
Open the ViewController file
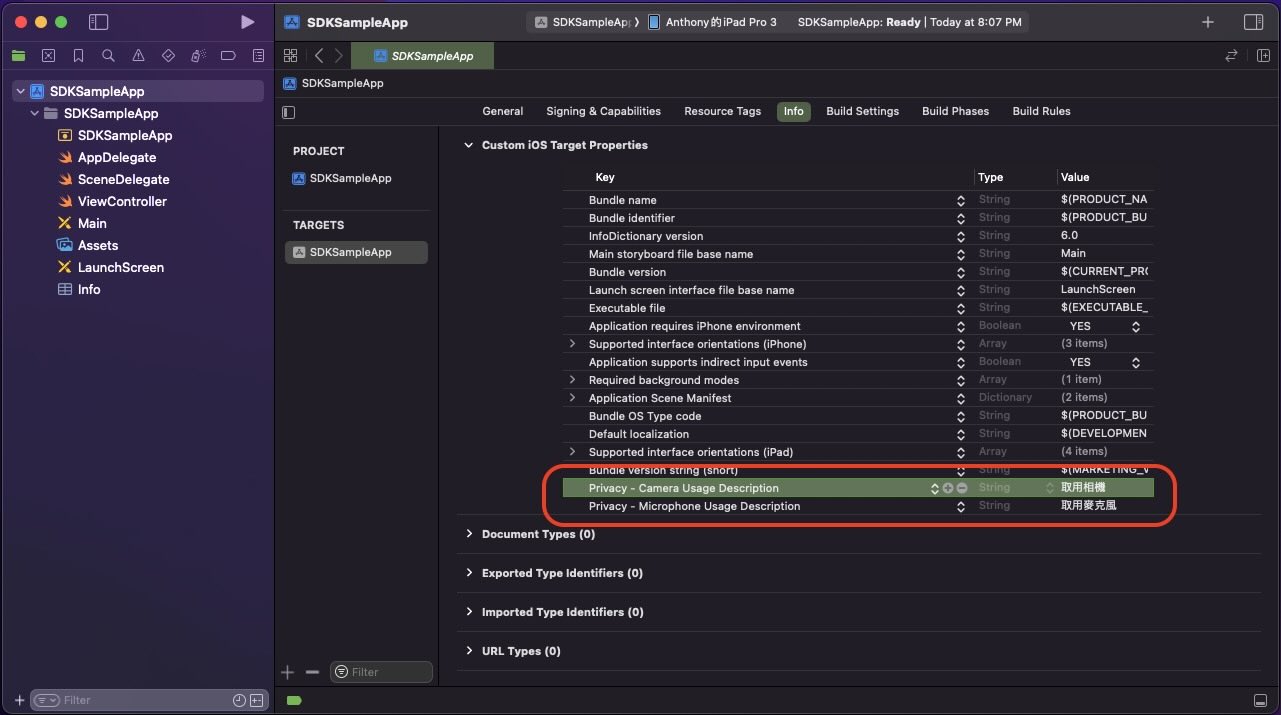122,201
